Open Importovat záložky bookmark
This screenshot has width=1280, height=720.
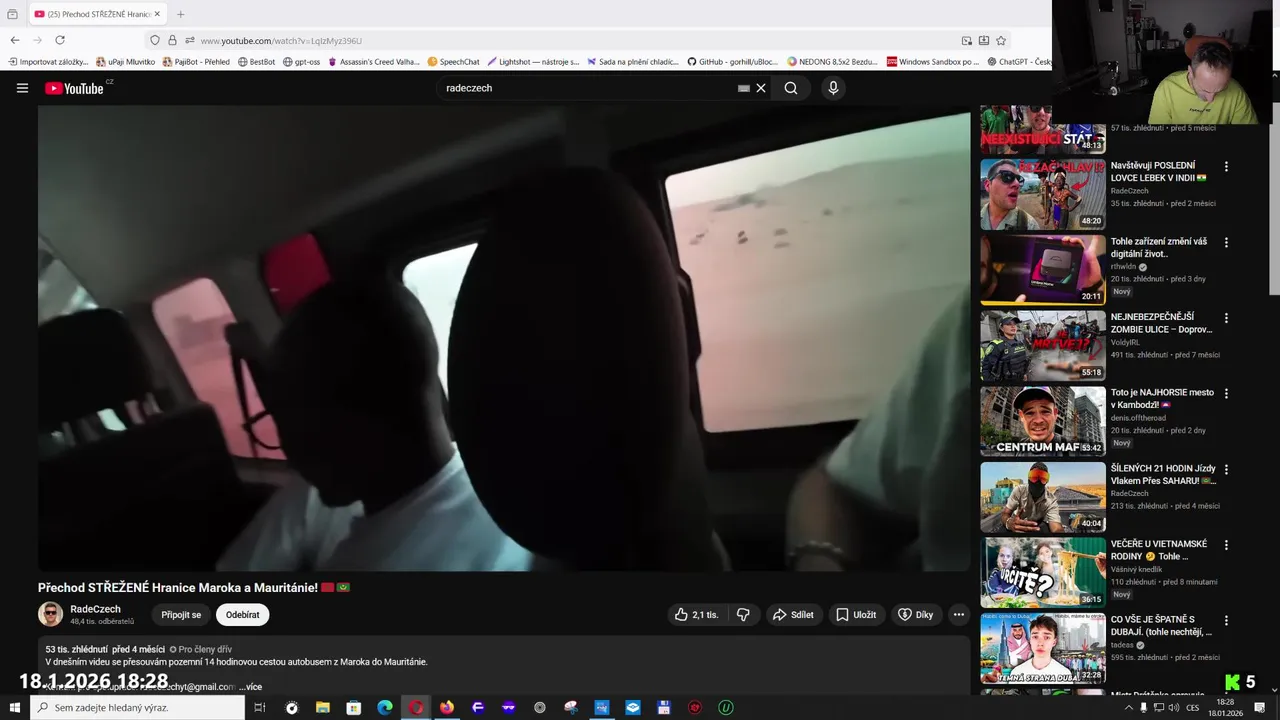[x=48, y=61]
